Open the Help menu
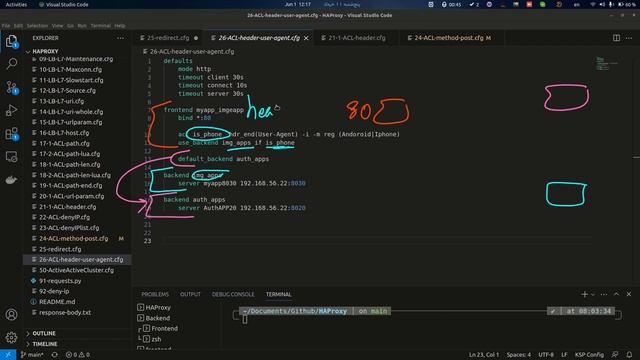The image size is (640, 360). (x=120, y=25)
